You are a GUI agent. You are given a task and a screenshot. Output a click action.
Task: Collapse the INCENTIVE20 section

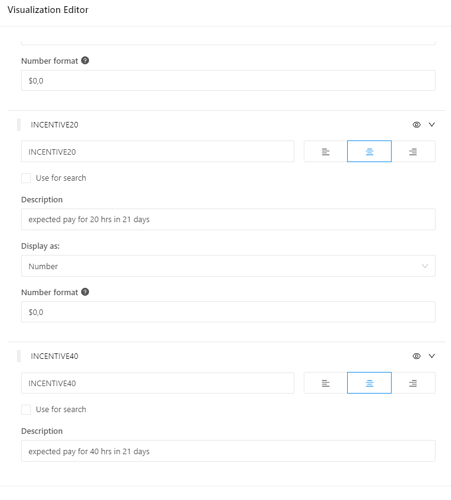tap(432, 125)
